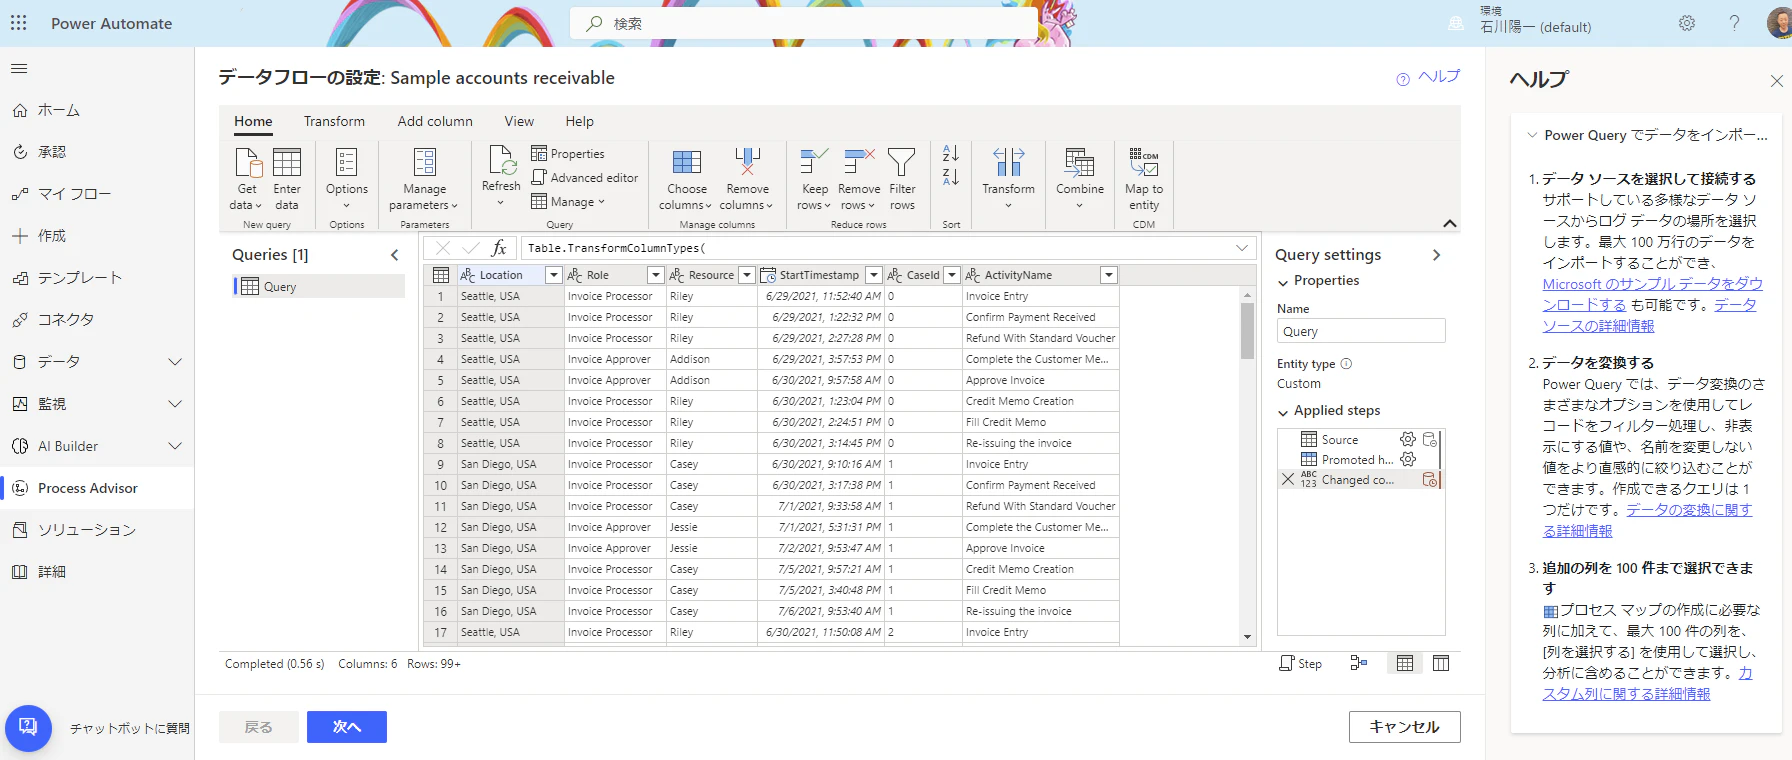Open the Advanced editor

tap(584, 178)
